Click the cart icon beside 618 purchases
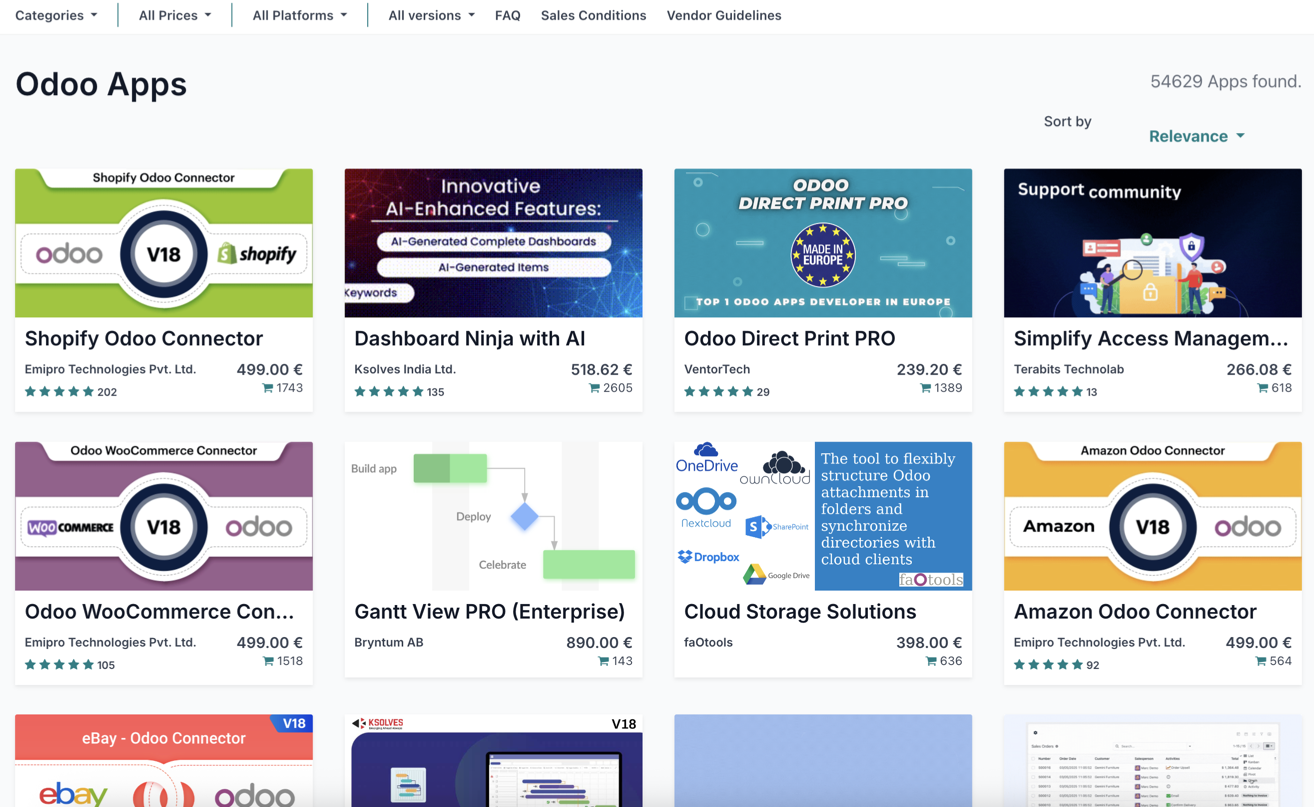The width and height of the screenshot is (1315, 807). point(1262,388)
